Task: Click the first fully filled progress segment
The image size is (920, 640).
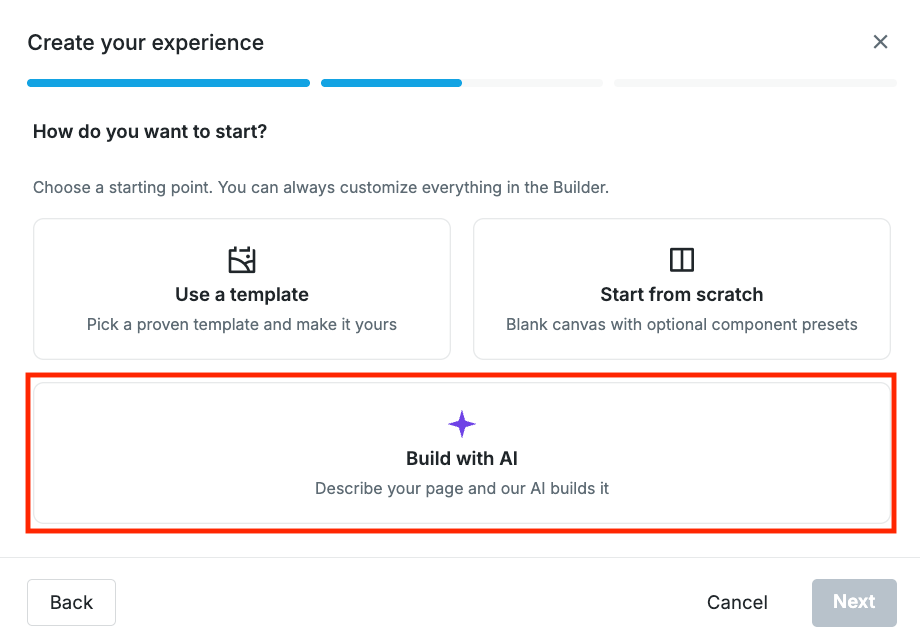Action: point(168,83)
